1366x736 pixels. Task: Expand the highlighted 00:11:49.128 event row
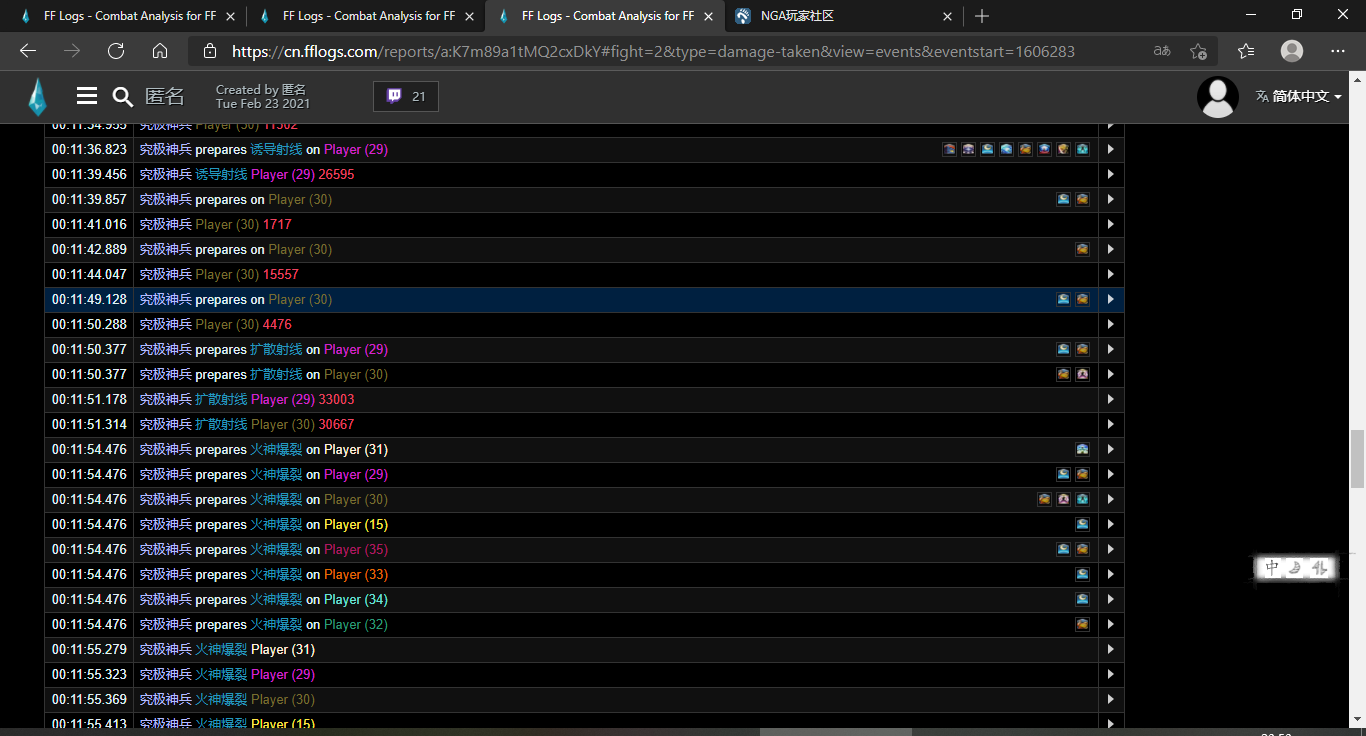[x=1110, y=300]
